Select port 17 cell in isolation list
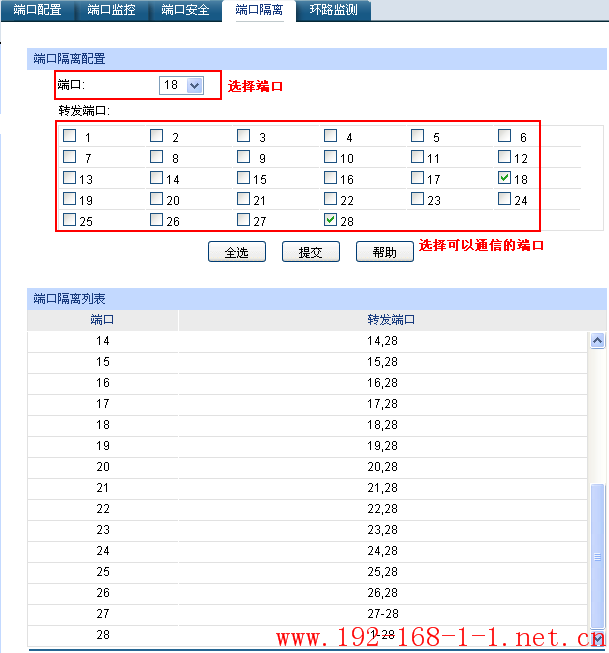 (103, 404)
